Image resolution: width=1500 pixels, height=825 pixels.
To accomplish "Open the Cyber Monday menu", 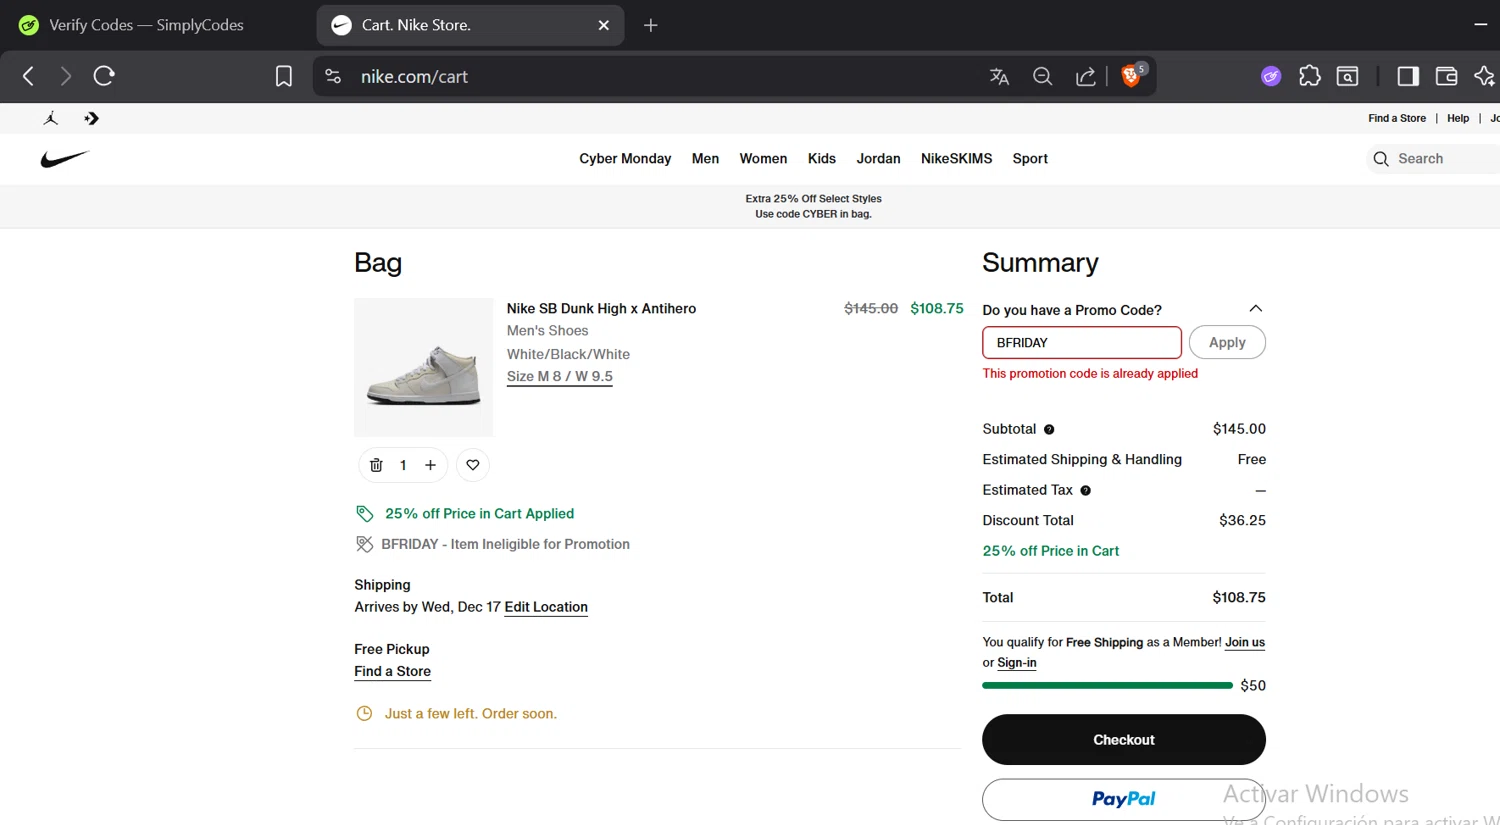I will (625, 159).
